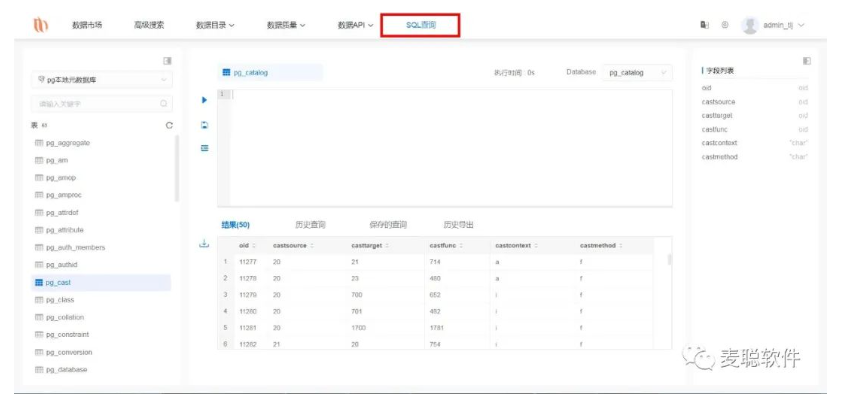Click the format SQL icon below save
The image size is (852, 408).
pyautogui.click(x=204, y=148)
